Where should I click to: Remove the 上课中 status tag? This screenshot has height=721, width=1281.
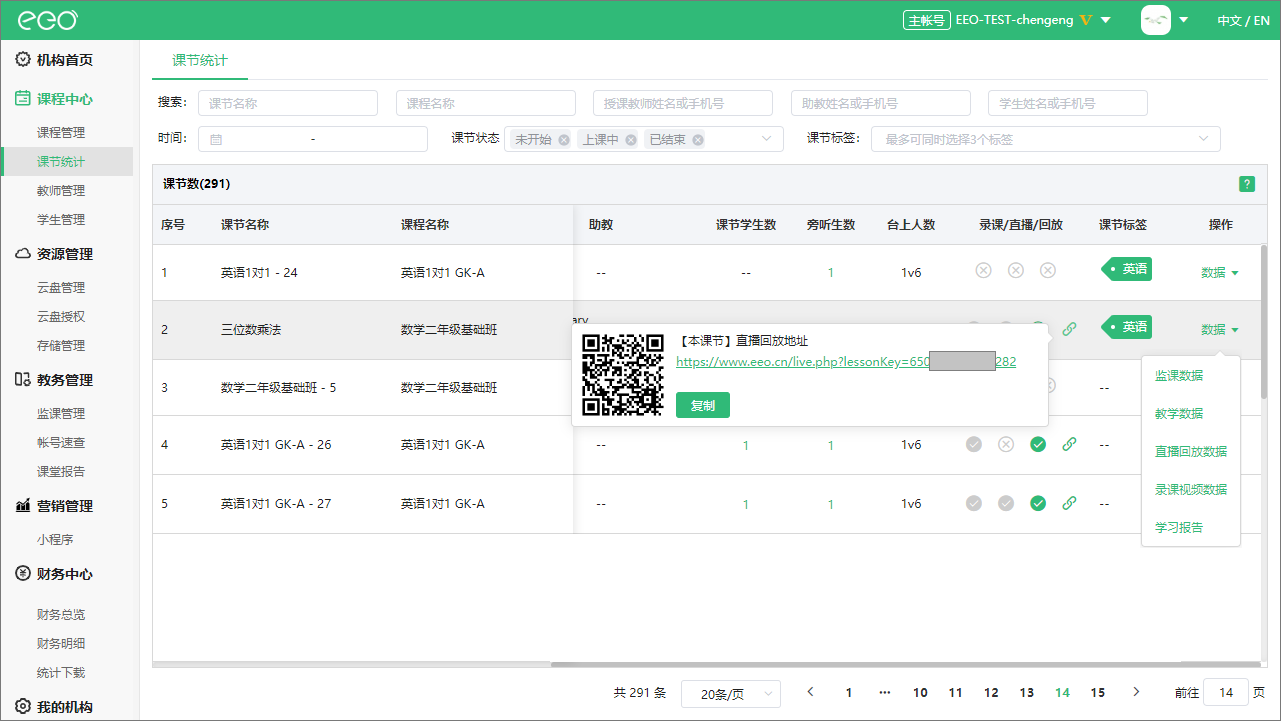click(x=631, y=140)
